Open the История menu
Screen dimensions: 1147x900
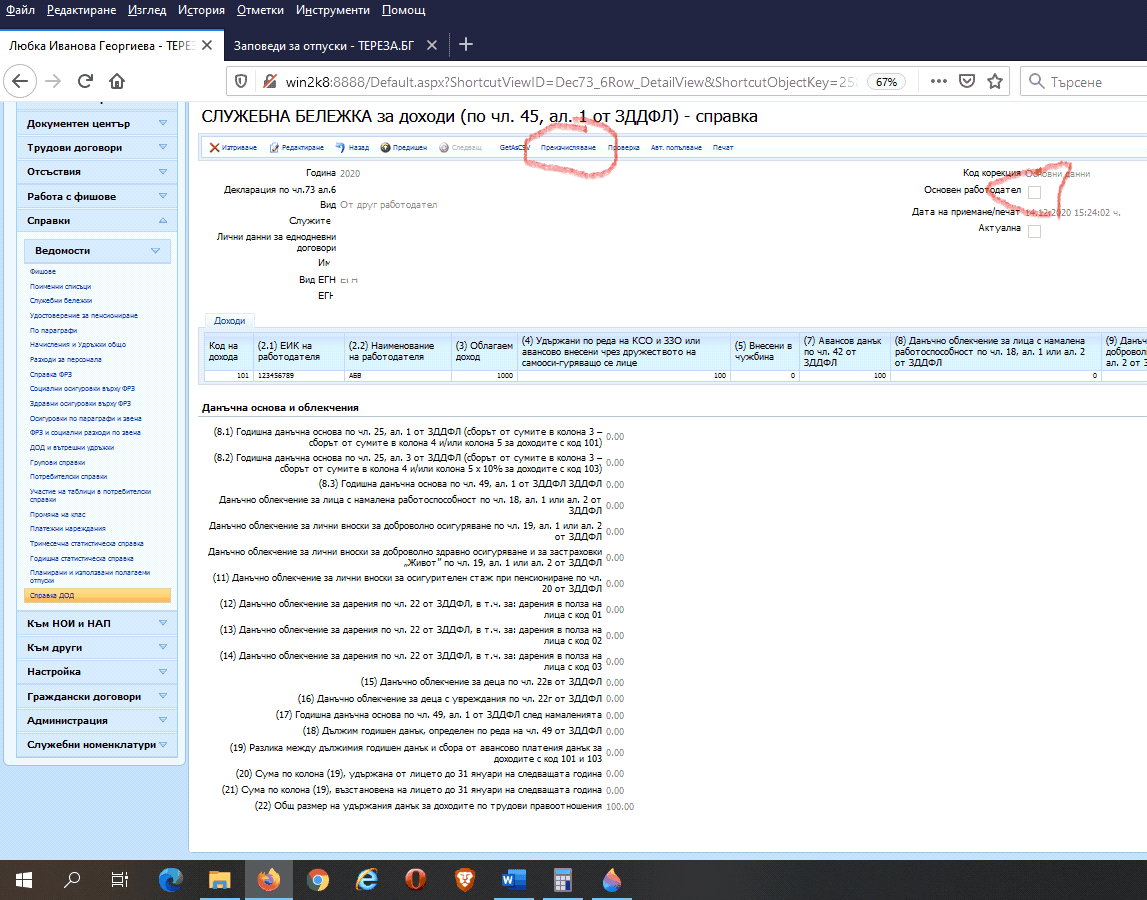tap(201, 10)
